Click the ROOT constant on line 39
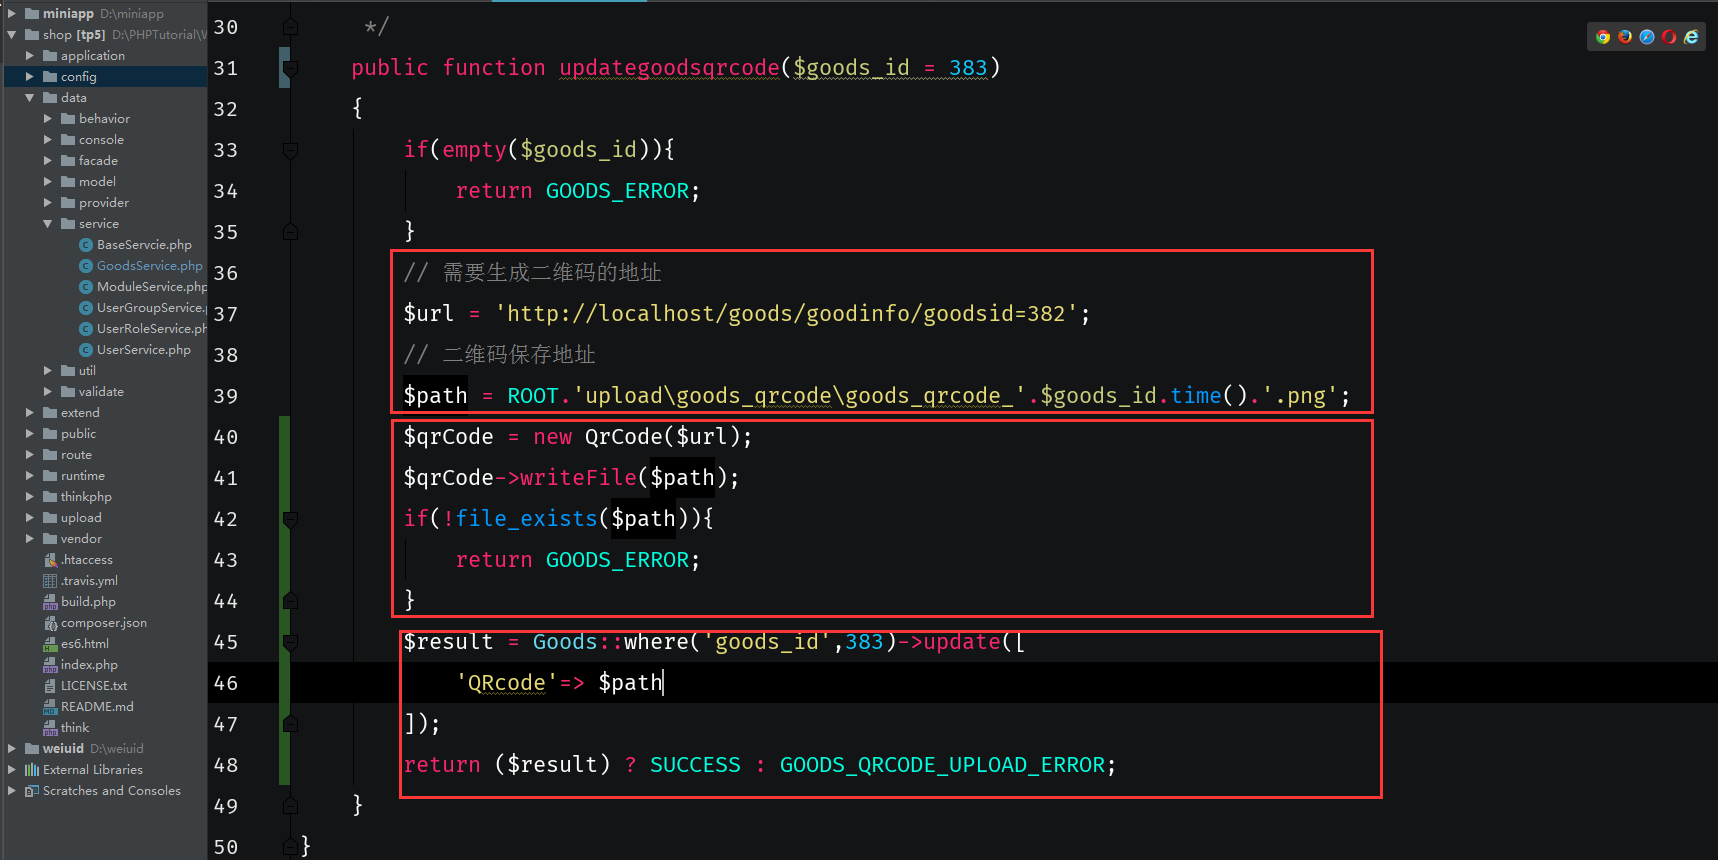The height and width of the screenshot is (860, 1718). pyautogui.click(x=533, y=396)
